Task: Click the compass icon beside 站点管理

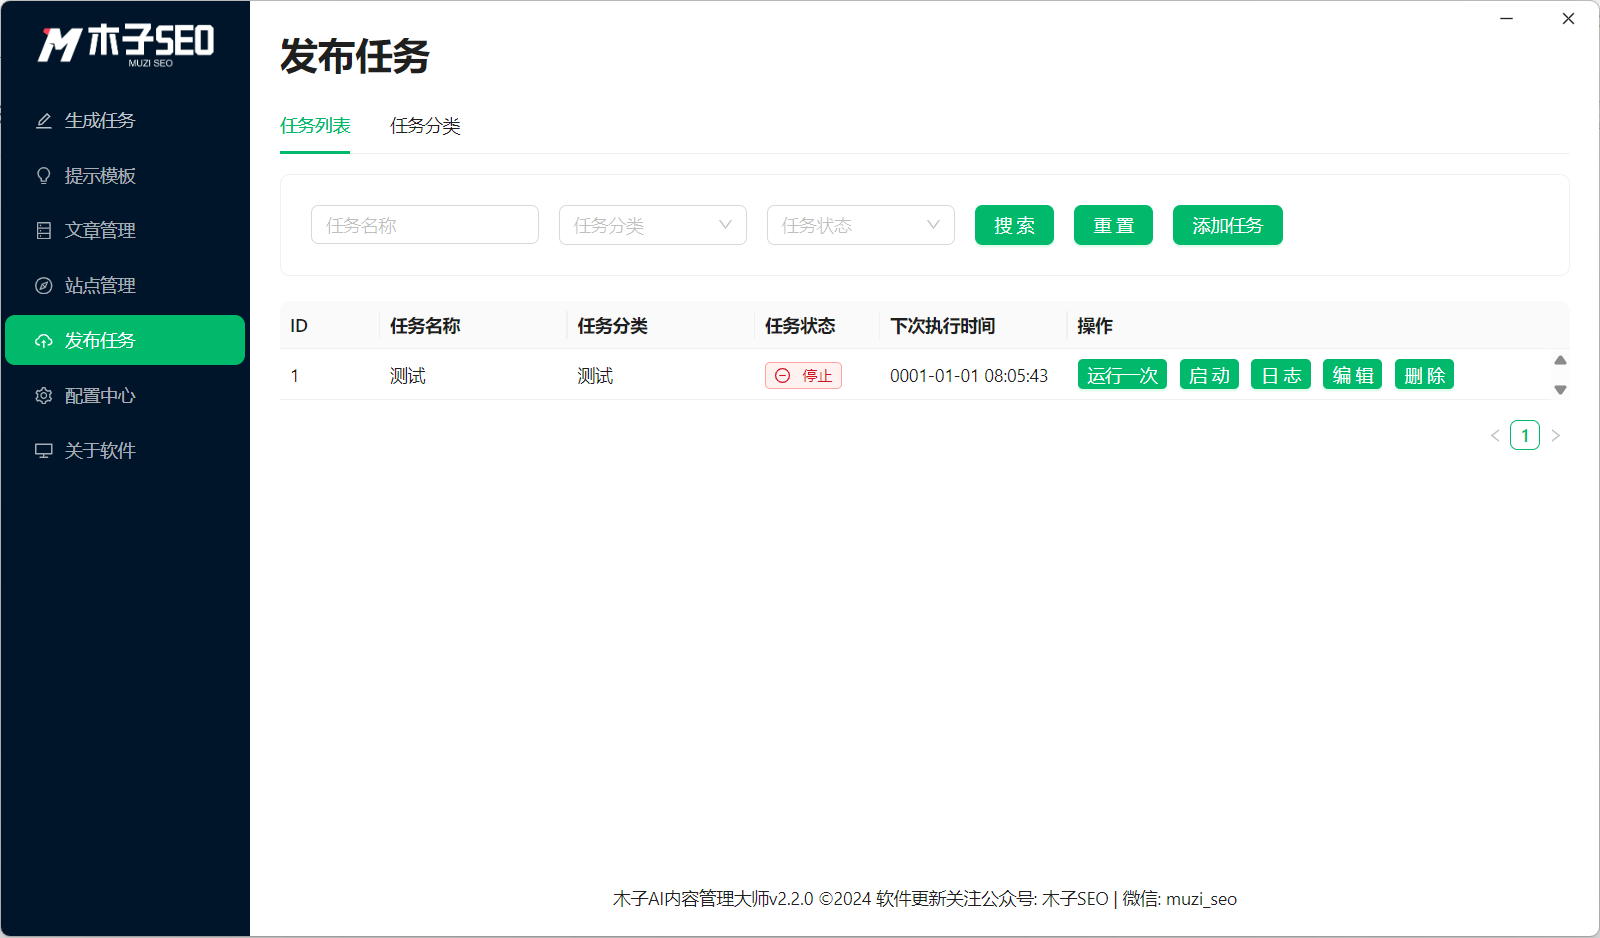Action: [x=44, y=286]
